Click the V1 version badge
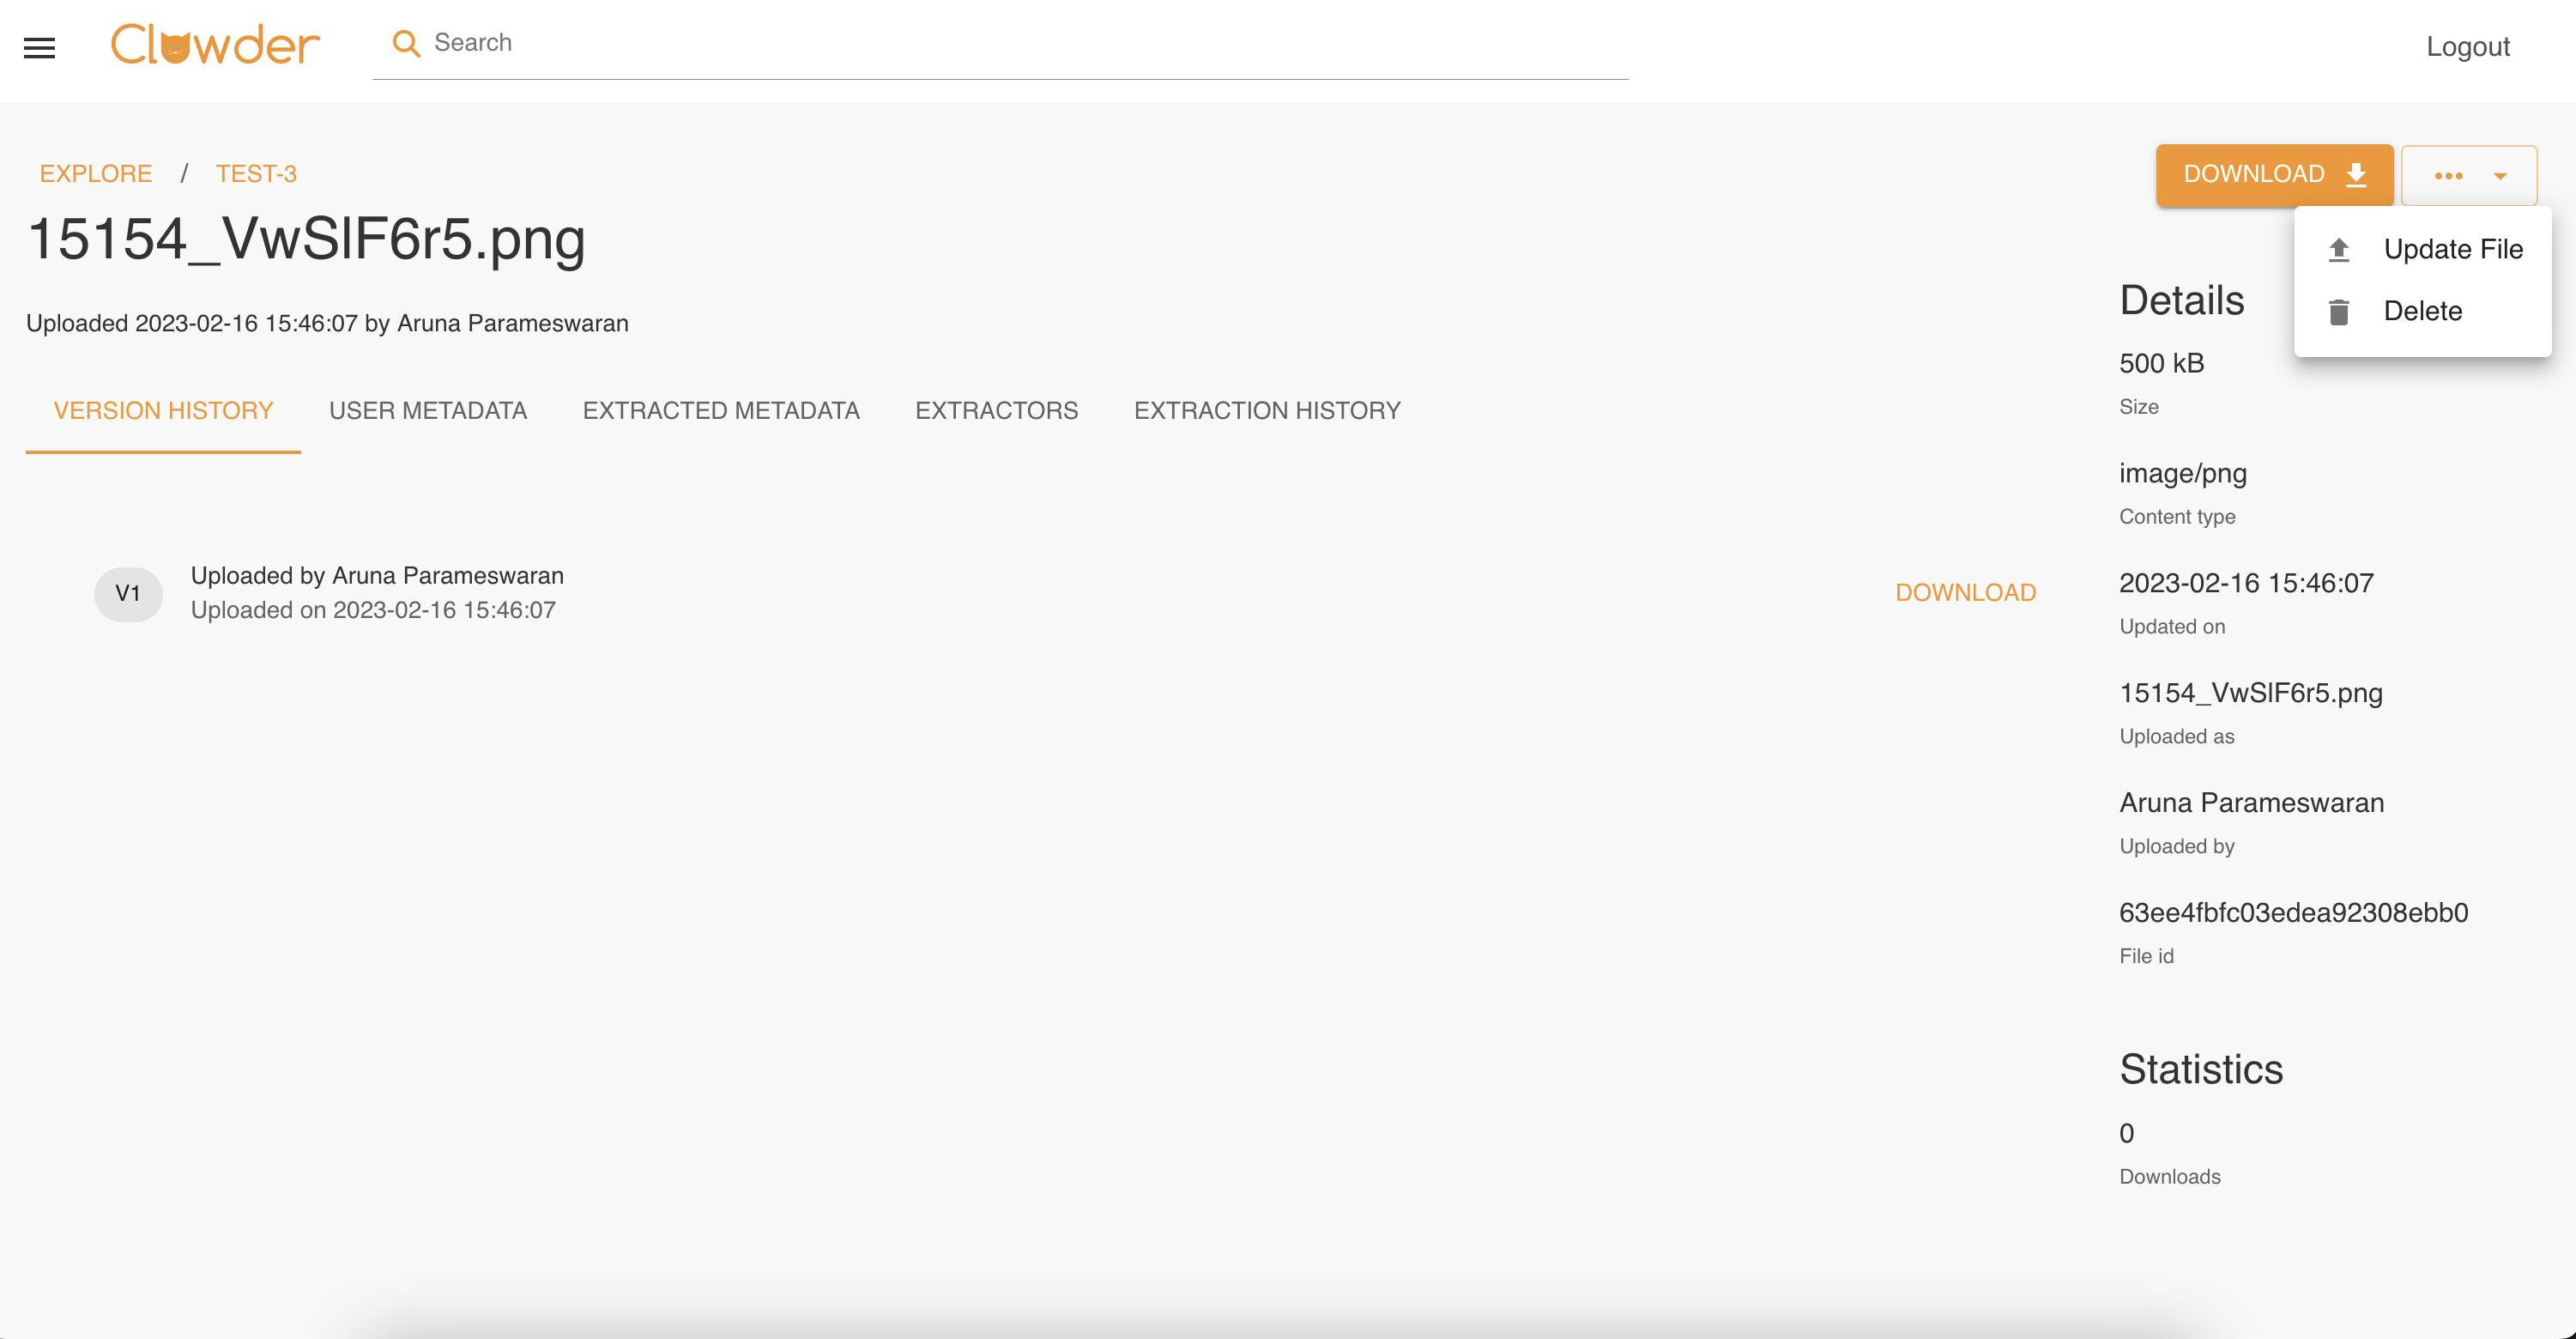This screenshot has width=2576, height=1339. [128, 594]
